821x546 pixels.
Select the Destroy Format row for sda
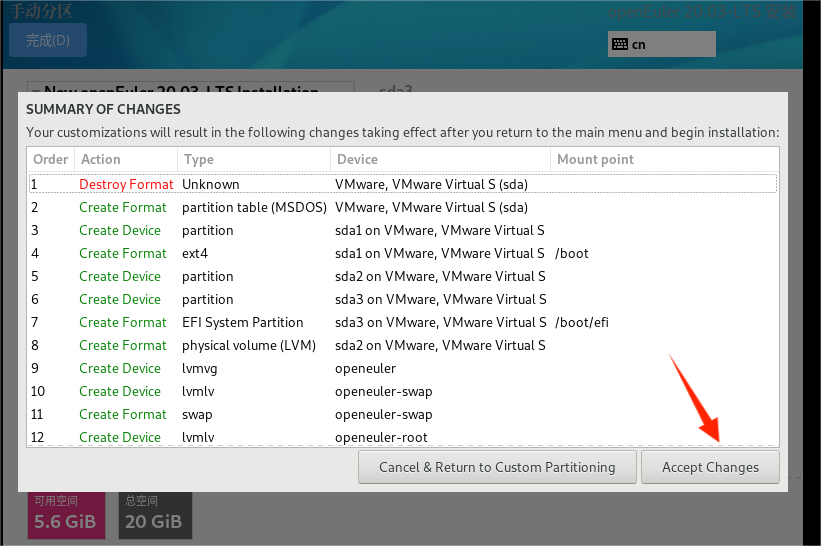click(x=400, y=184)
